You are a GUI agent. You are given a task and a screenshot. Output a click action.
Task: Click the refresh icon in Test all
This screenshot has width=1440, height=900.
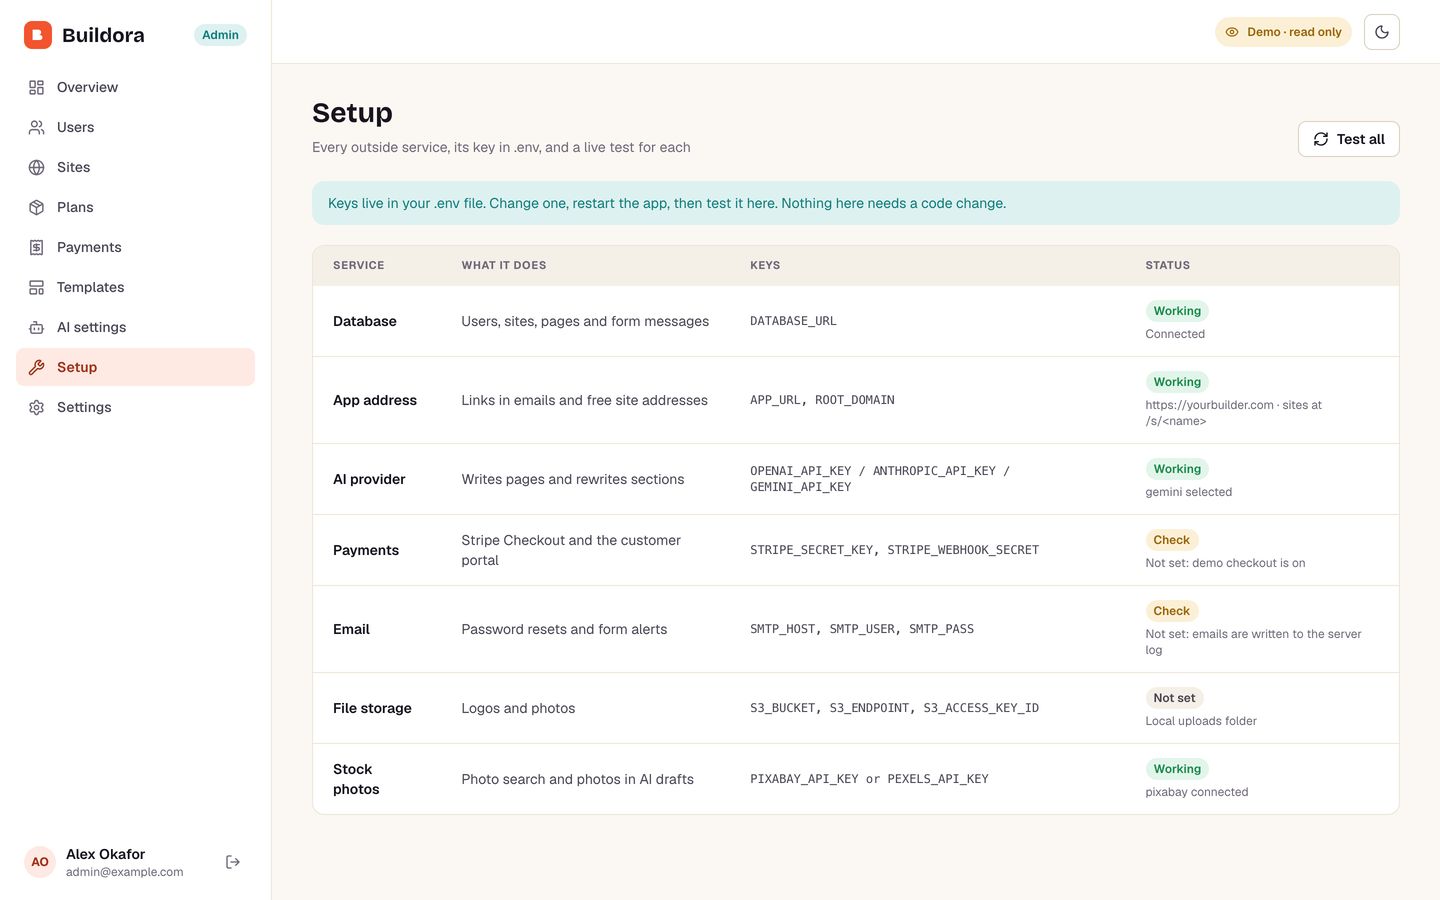(1321, 139)
